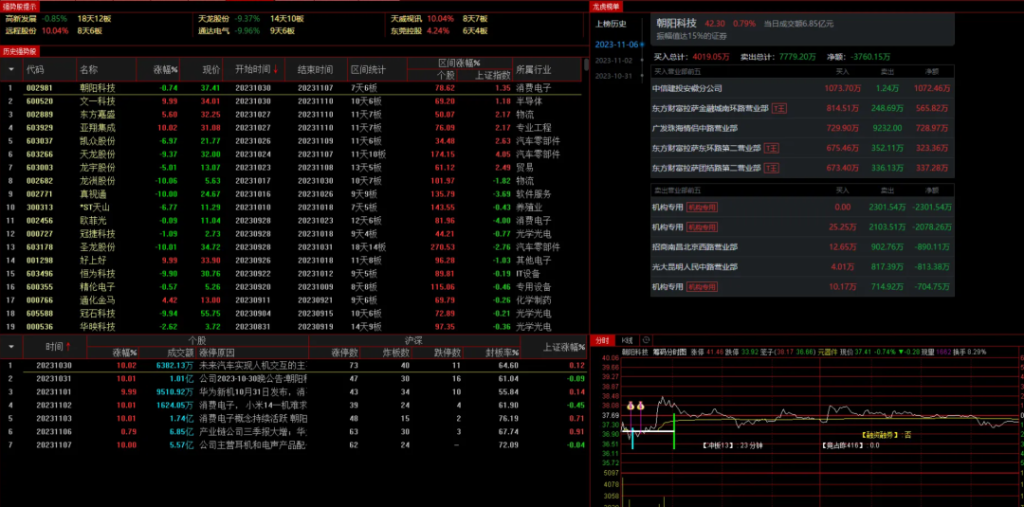
Task: Click the clock icon beside K线 tab
Action: (646, 340)
